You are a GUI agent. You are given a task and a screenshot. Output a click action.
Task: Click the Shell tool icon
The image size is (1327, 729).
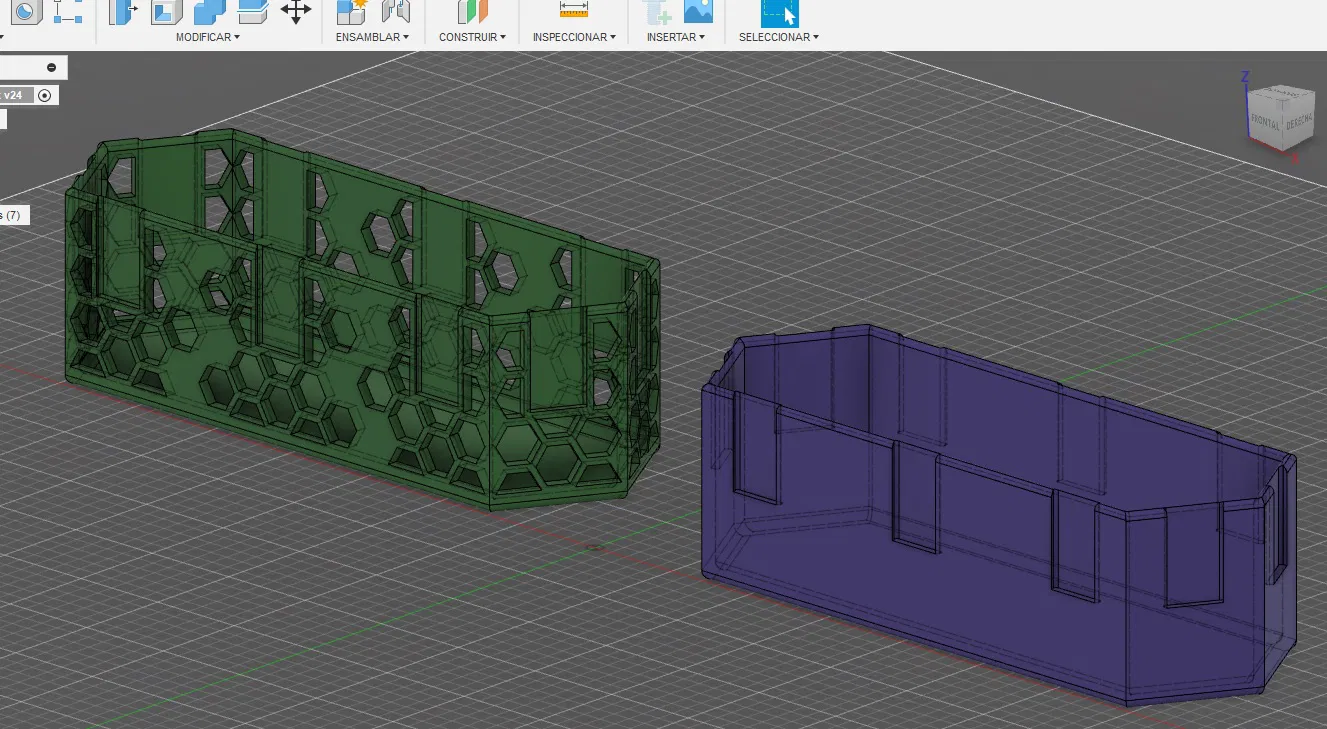pos(167,12)
